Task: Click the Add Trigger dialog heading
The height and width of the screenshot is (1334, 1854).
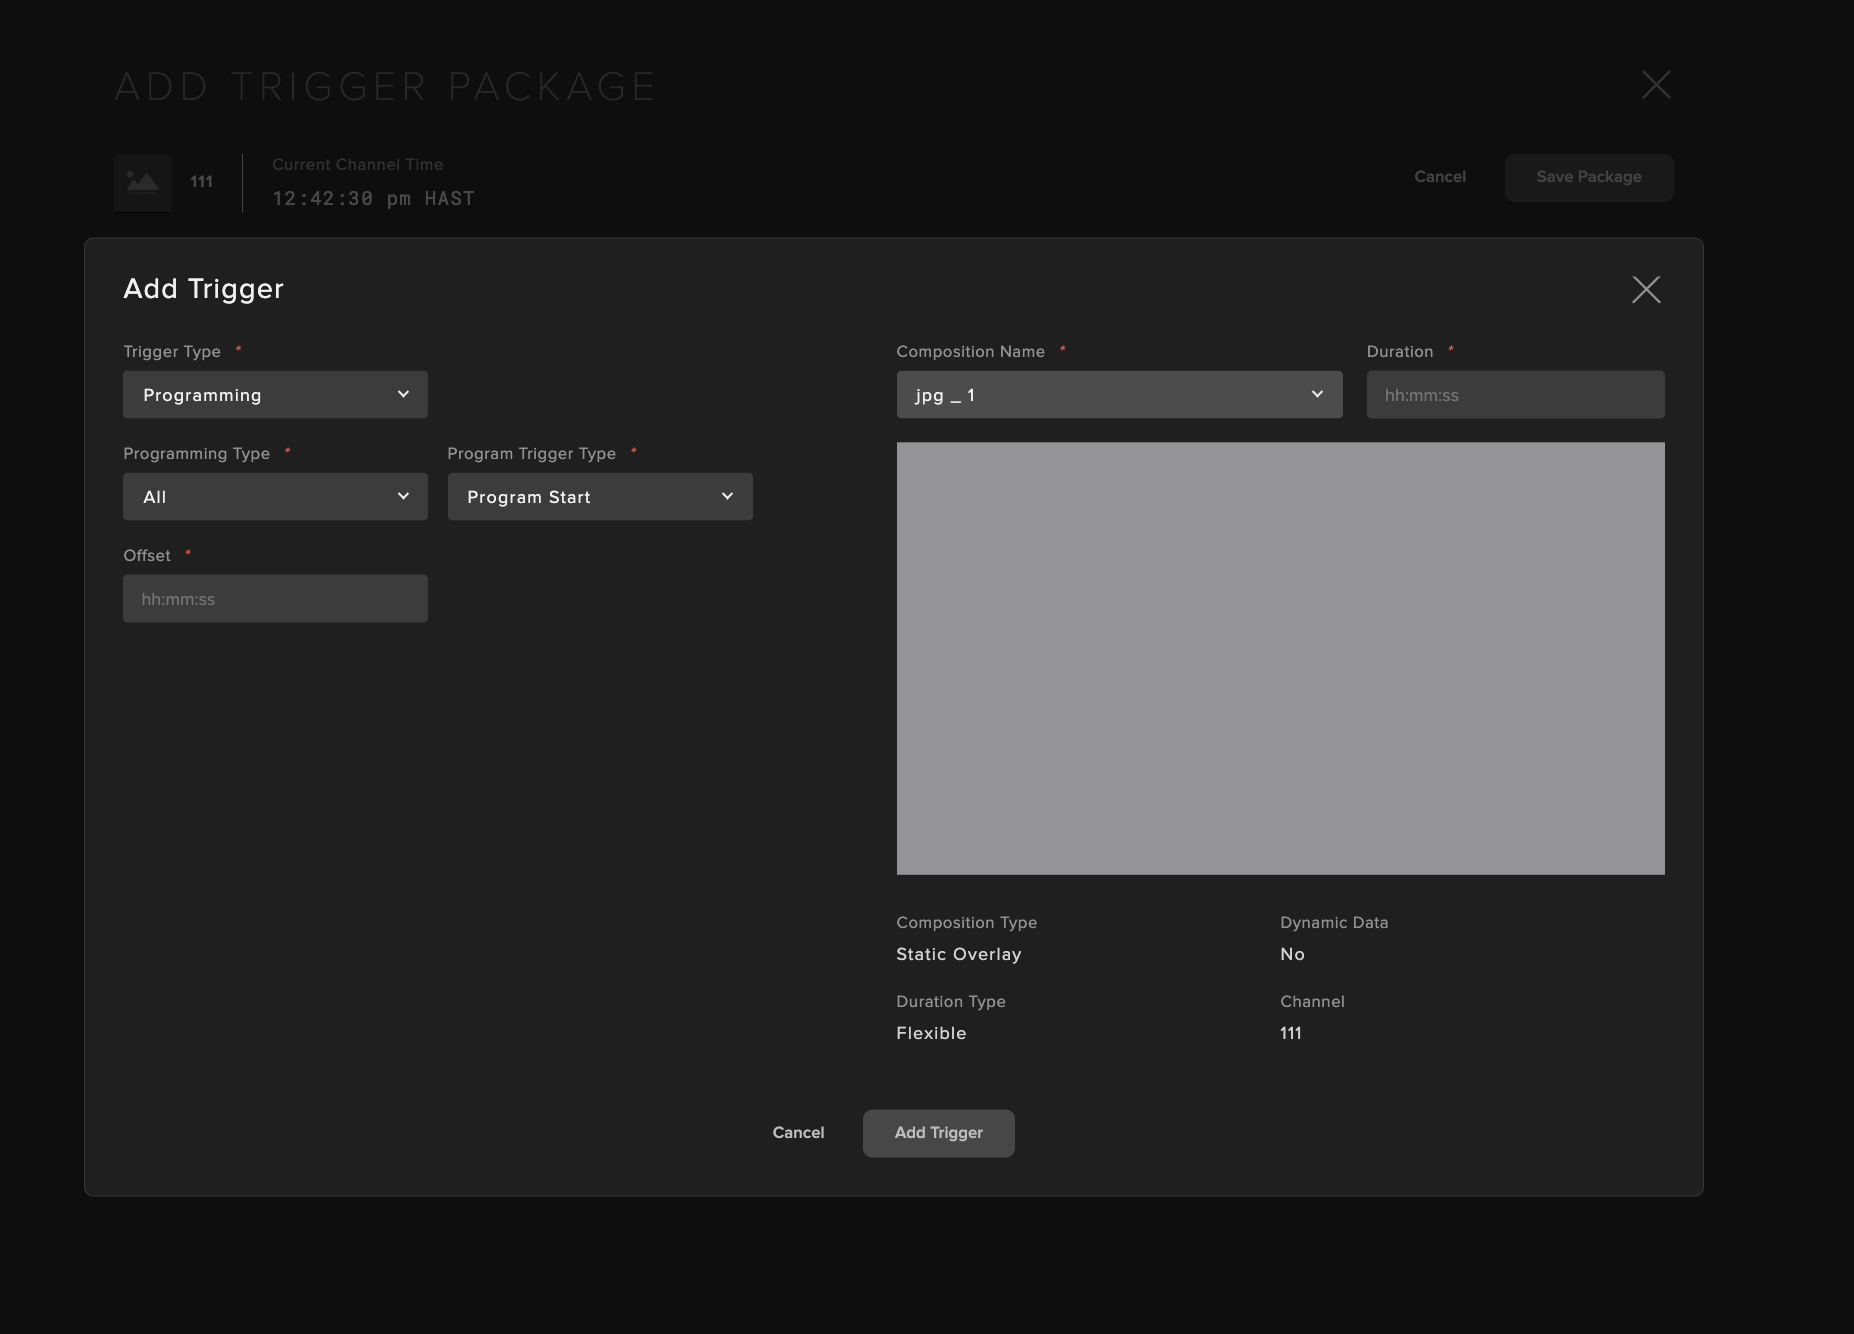Action: coord(203,289)
